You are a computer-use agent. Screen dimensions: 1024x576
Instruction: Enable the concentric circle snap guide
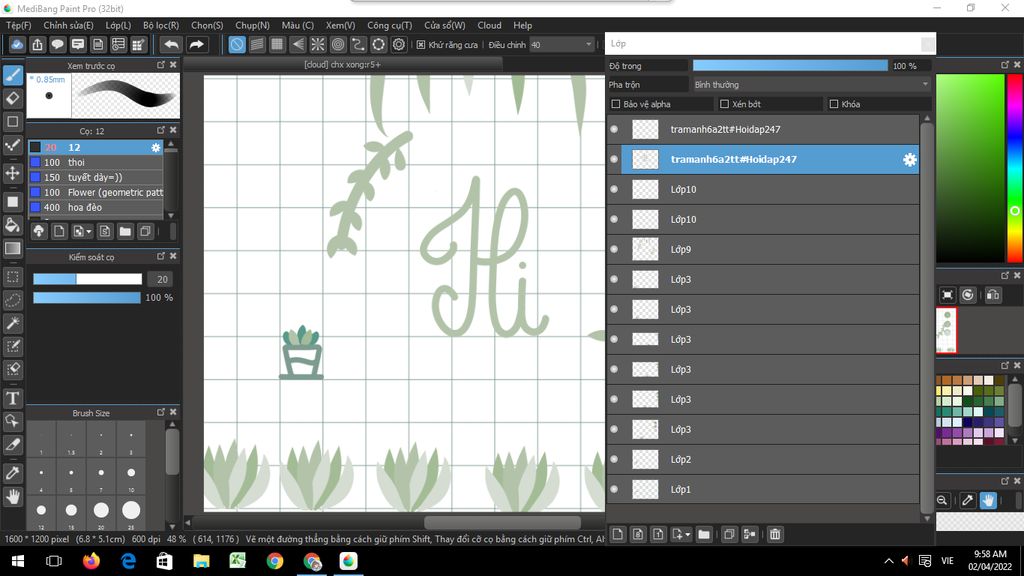click(x=338, y=44)
